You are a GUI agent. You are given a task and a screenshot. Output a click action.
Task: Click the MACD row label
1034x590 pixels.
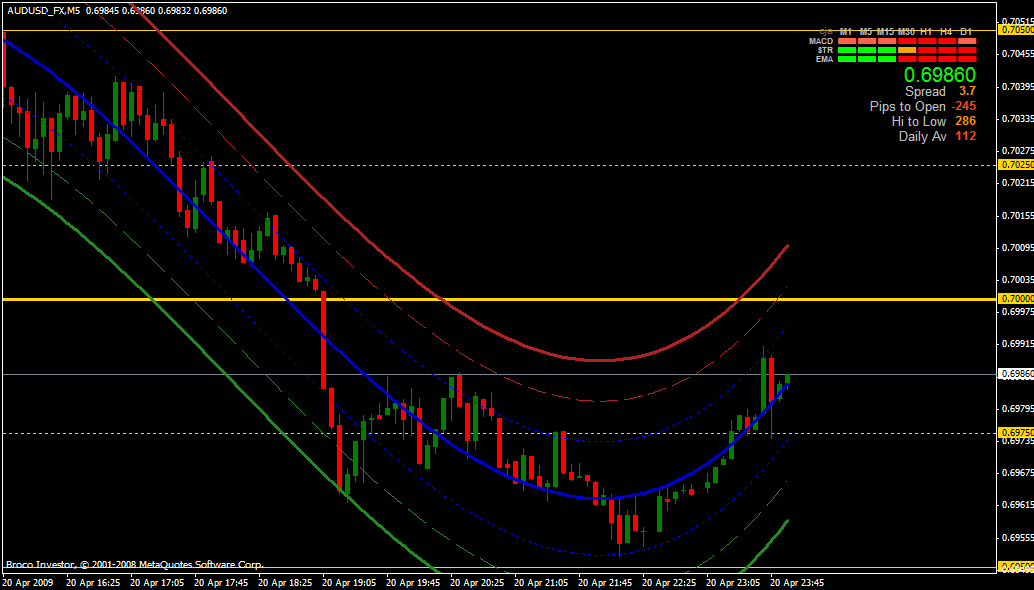[x=821, y=41]
